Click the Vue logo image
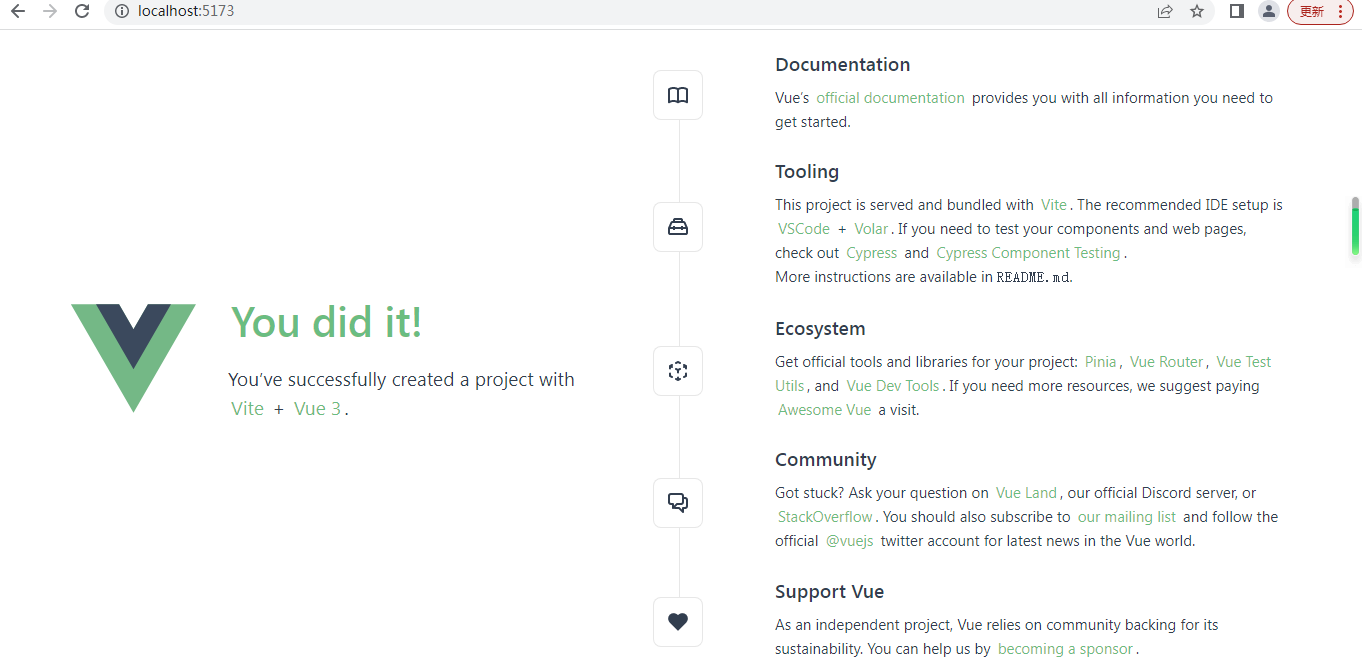1362x662 pixels. [133, 357]
